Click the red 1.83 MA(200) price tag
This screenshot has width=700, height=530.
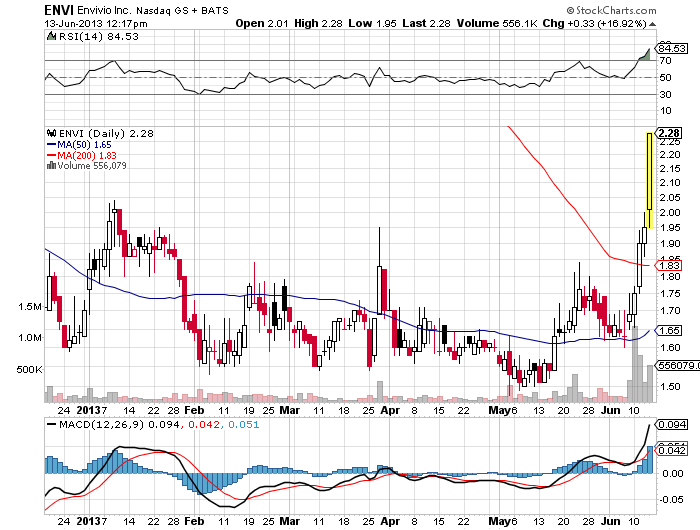668,266
